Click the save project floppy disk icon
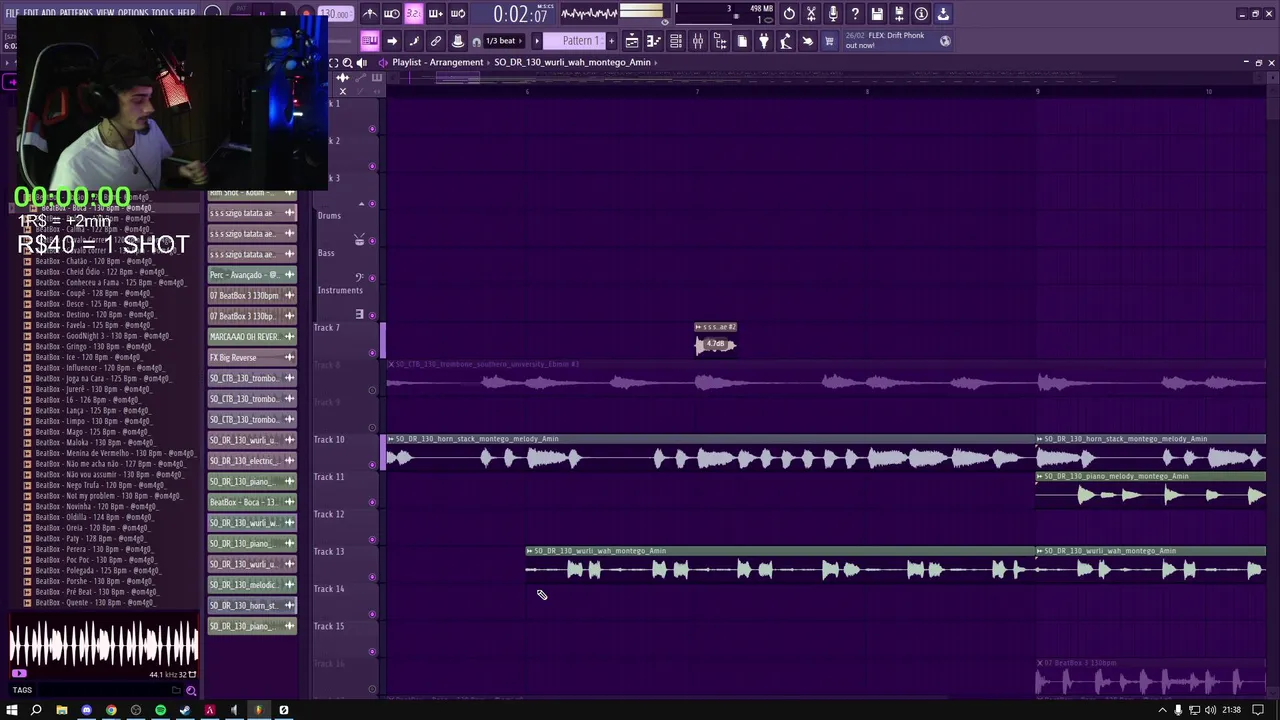The image size is (1280, 720). [877, 14]
